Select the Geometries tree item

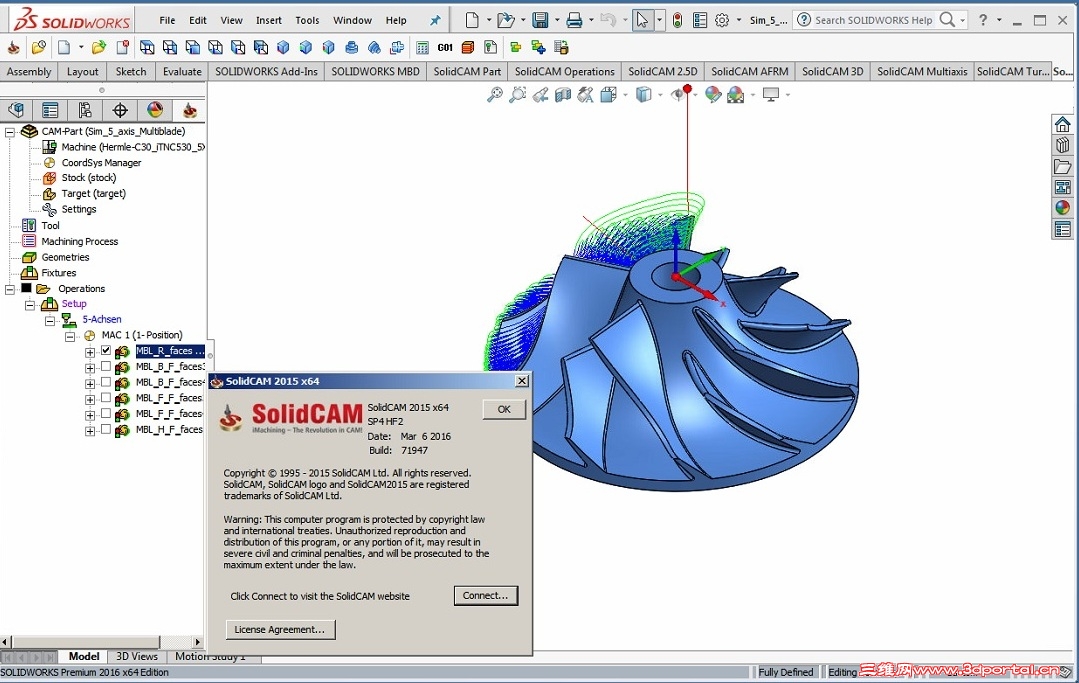pos(65,257)
